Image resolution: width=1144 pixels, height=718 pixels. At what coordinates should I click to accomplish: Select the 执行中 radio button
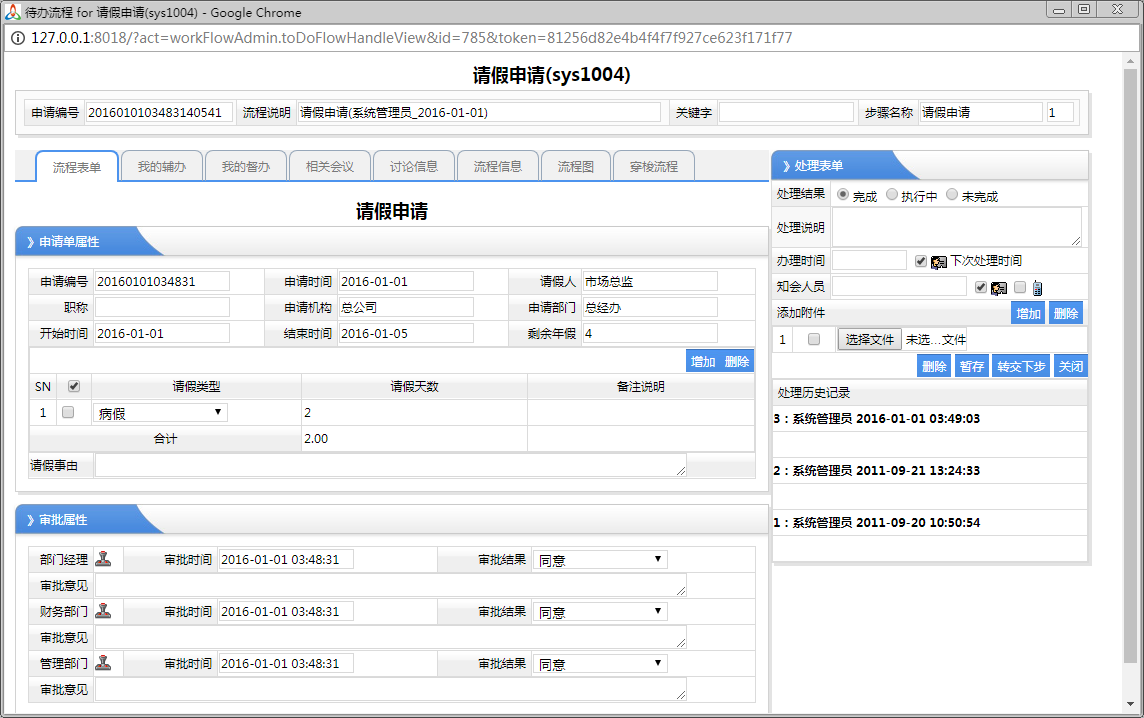[x=892, y=195]
